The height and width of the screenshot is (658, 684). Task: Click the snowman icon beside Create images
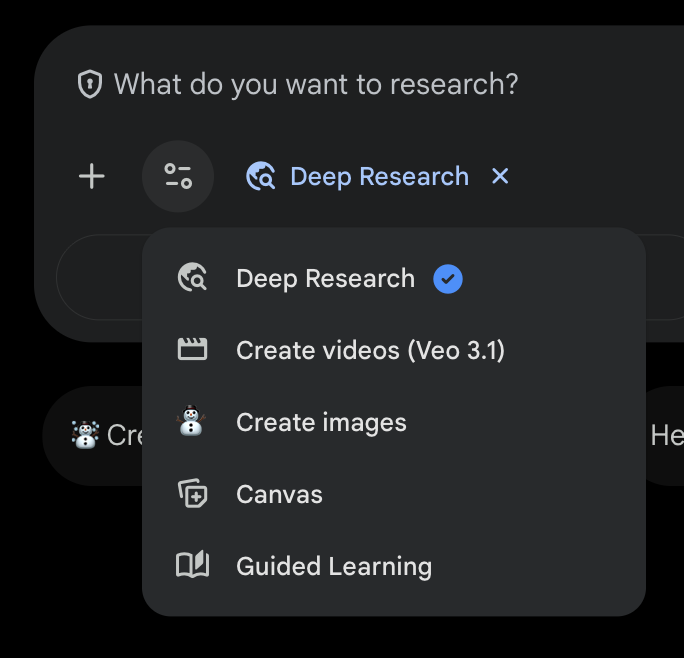191,421
